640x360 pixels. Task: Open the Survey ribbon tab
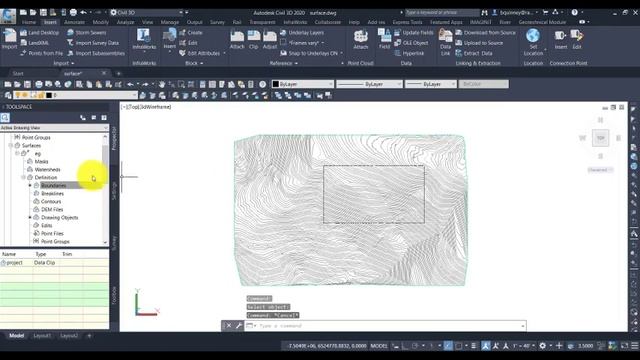pyautogui.click(x=217, y=22)
